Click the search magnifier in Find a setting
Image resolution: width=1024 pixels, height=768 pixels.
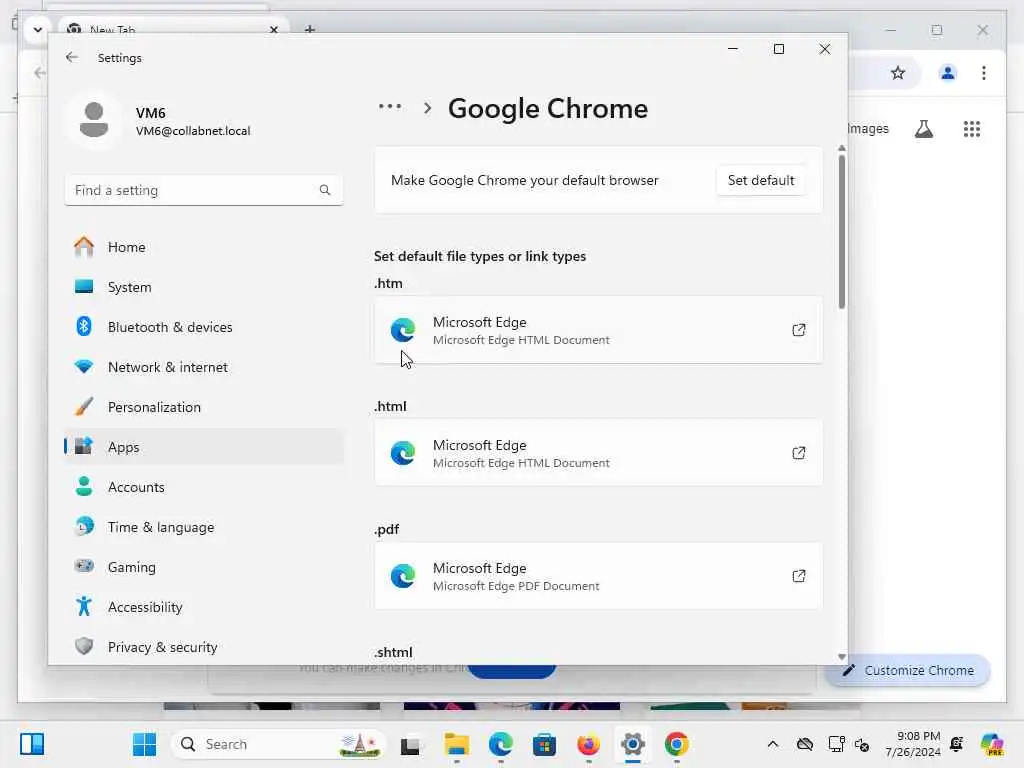click(325, 190)
